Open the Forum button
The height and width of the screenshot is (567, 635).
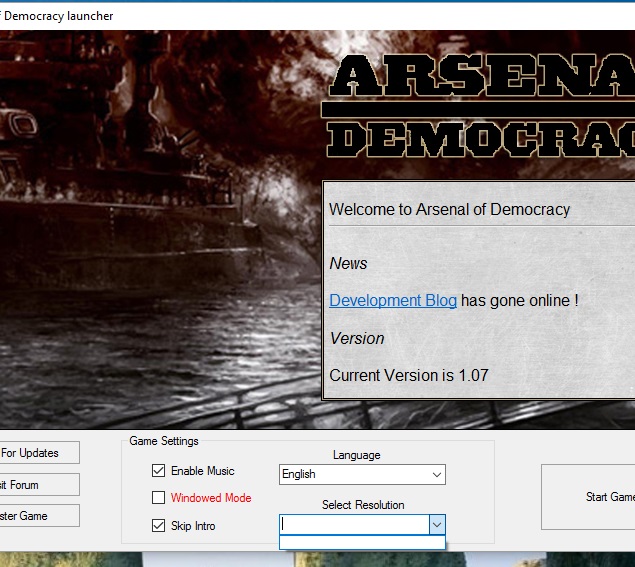coord(39,484)
